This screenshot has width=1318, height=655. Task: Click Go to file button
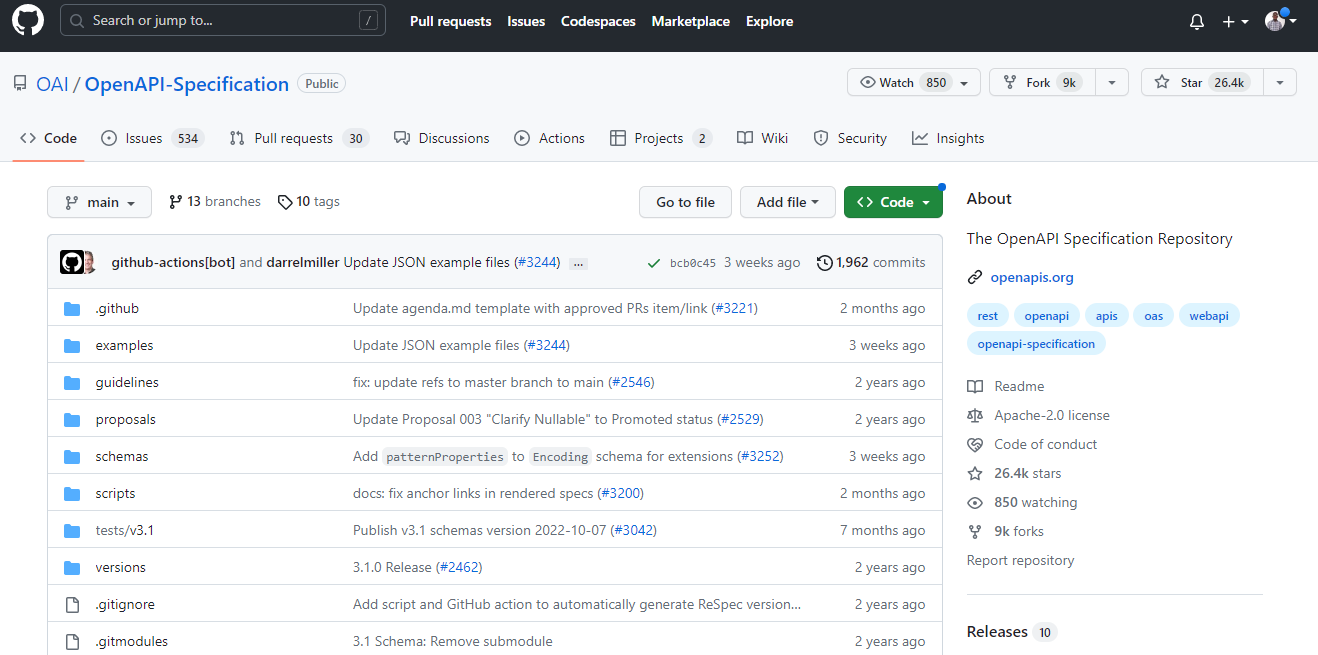point(685,202)
